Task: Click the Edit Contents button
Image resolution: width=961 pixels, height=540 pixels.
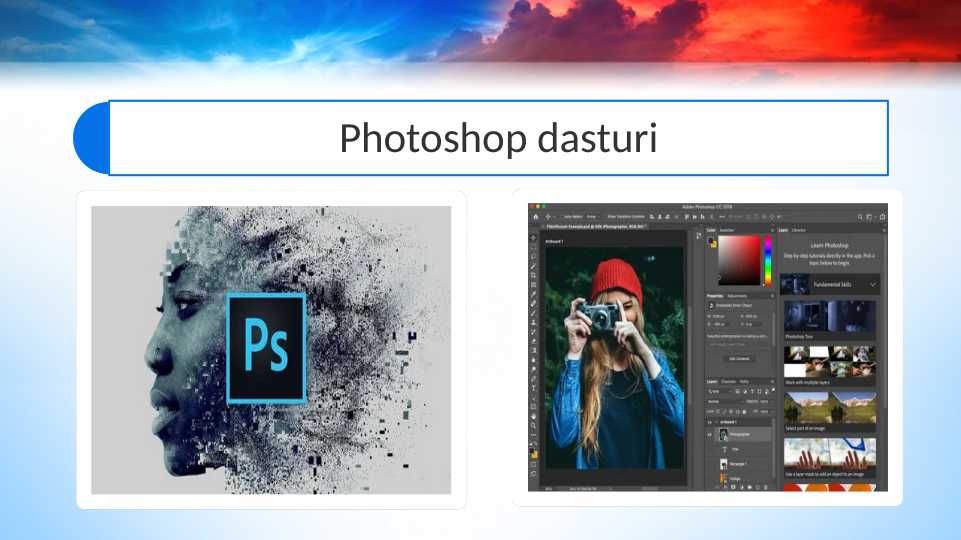Action: click(x=740, y=359)
